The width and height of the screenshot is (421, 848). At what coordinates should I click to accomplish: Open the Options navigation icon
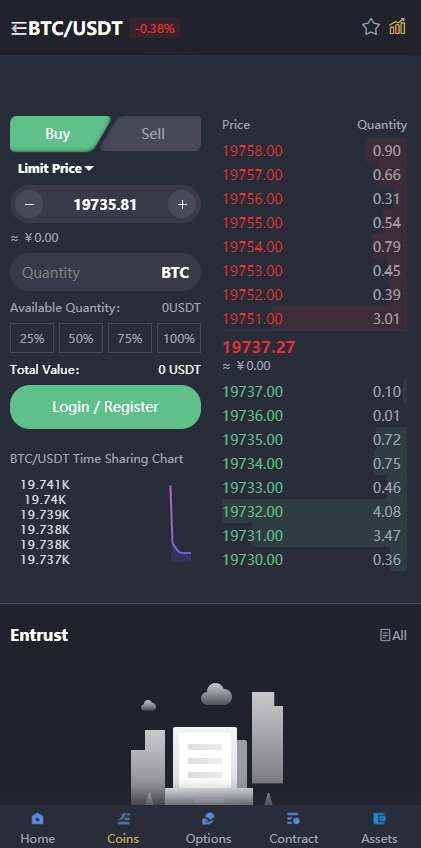[208, 818]
